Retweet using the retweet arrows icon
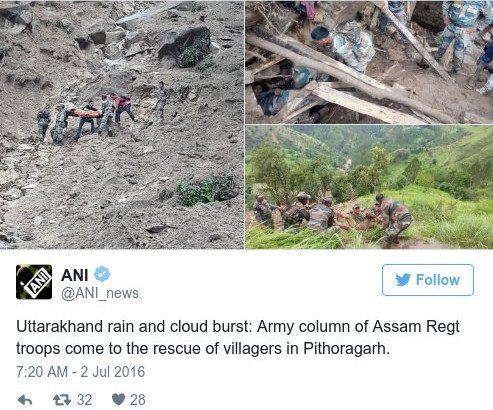The height and width of the screenshot is (410, 493). tap(62, 400)
